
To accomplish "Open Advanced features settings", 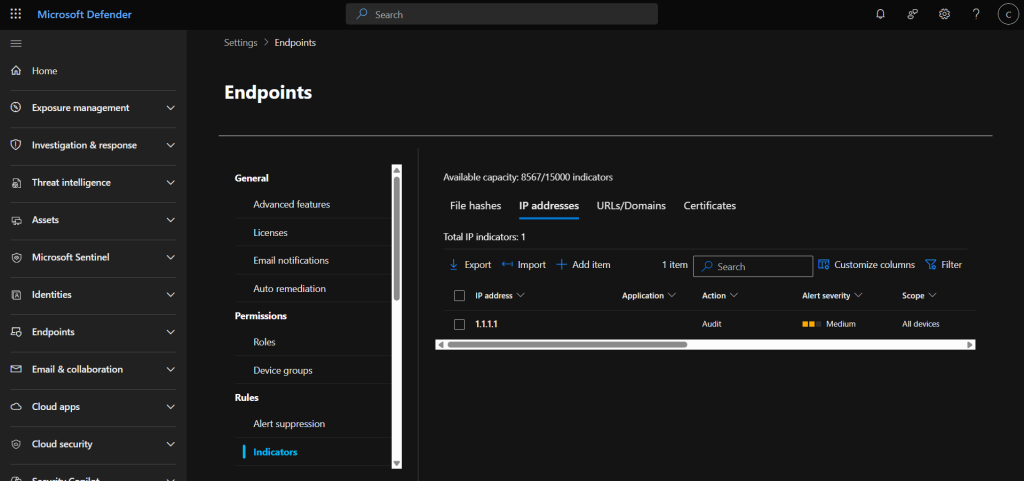I will pyautogui.click(x=292, y=204).
